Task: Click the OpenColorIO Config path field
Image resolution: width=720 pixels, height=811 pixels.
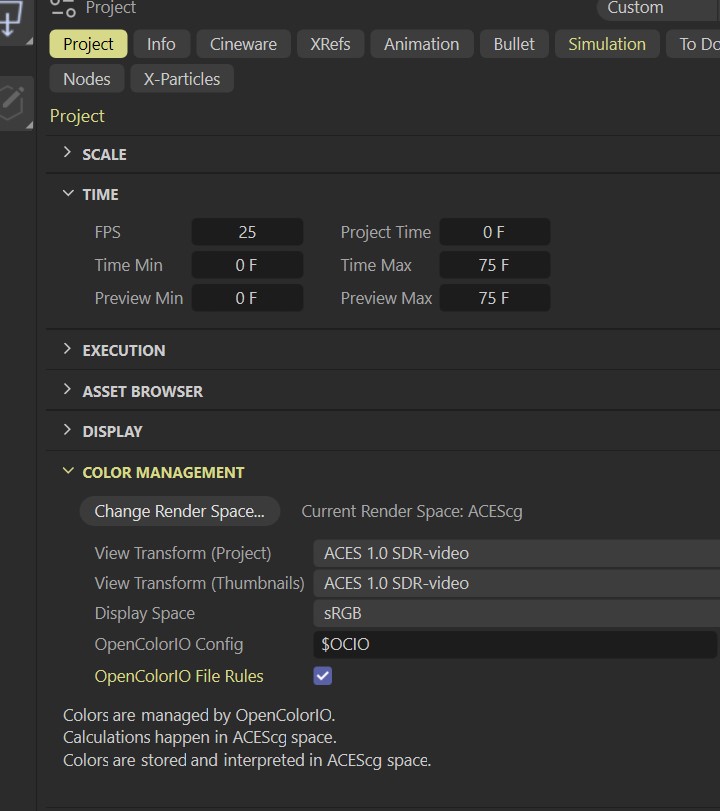Action: coord(514,645)
